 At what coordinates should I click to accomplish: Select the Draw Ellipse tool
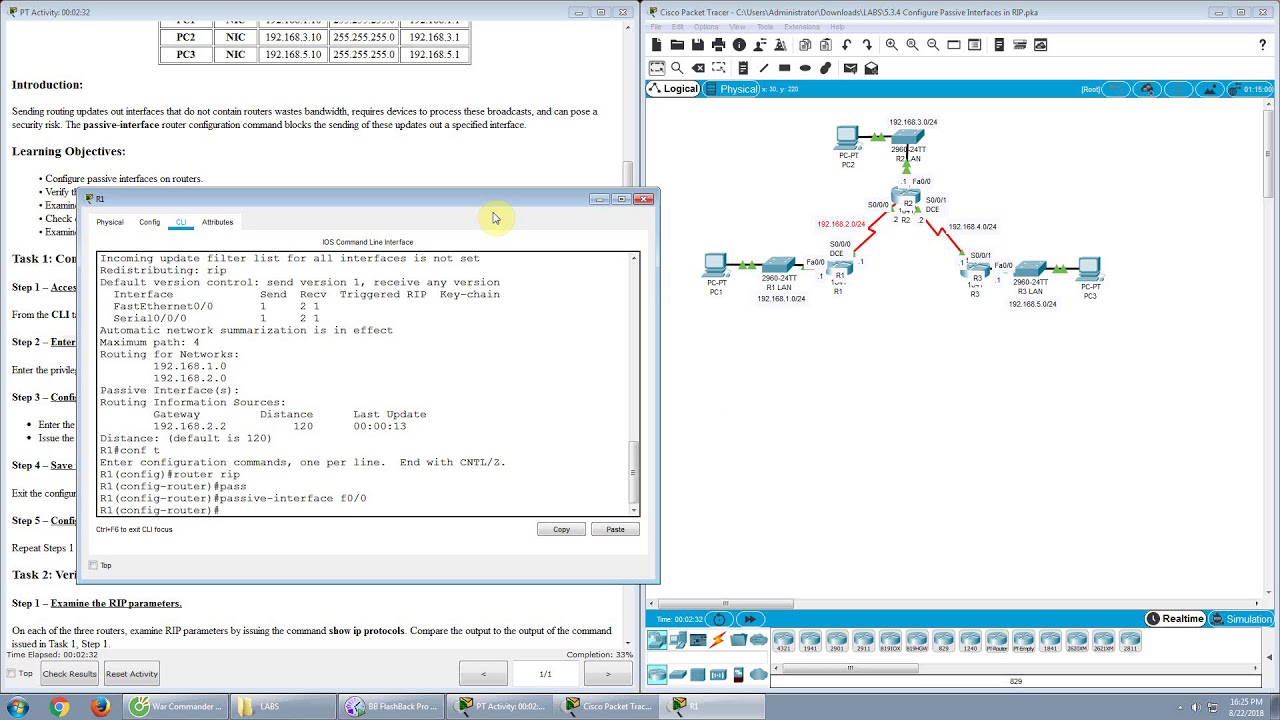tap(805, 68)
